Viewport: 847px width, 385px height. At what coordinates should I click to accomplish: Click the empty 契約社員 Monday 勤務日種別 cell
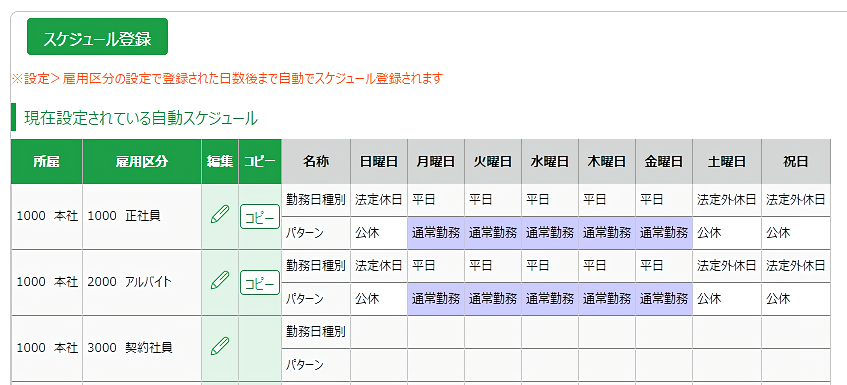pyautogui.click(x=436, y=332)
